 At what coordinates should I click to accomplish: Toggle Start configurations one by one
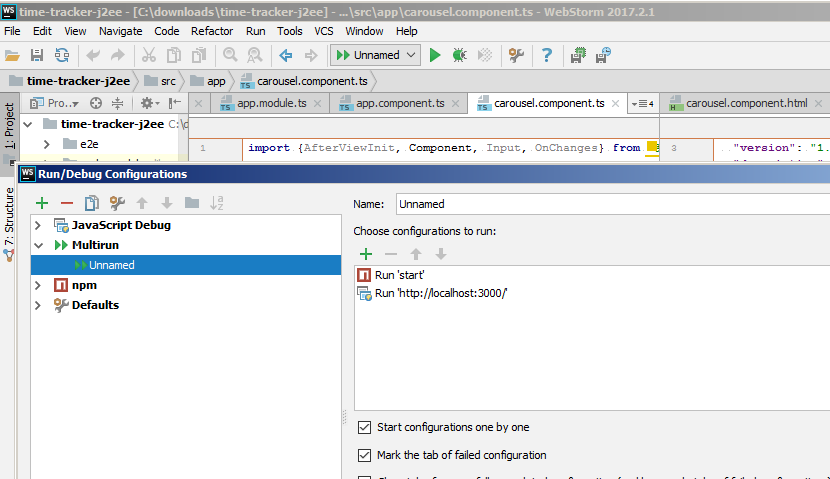tap(364, 427)
